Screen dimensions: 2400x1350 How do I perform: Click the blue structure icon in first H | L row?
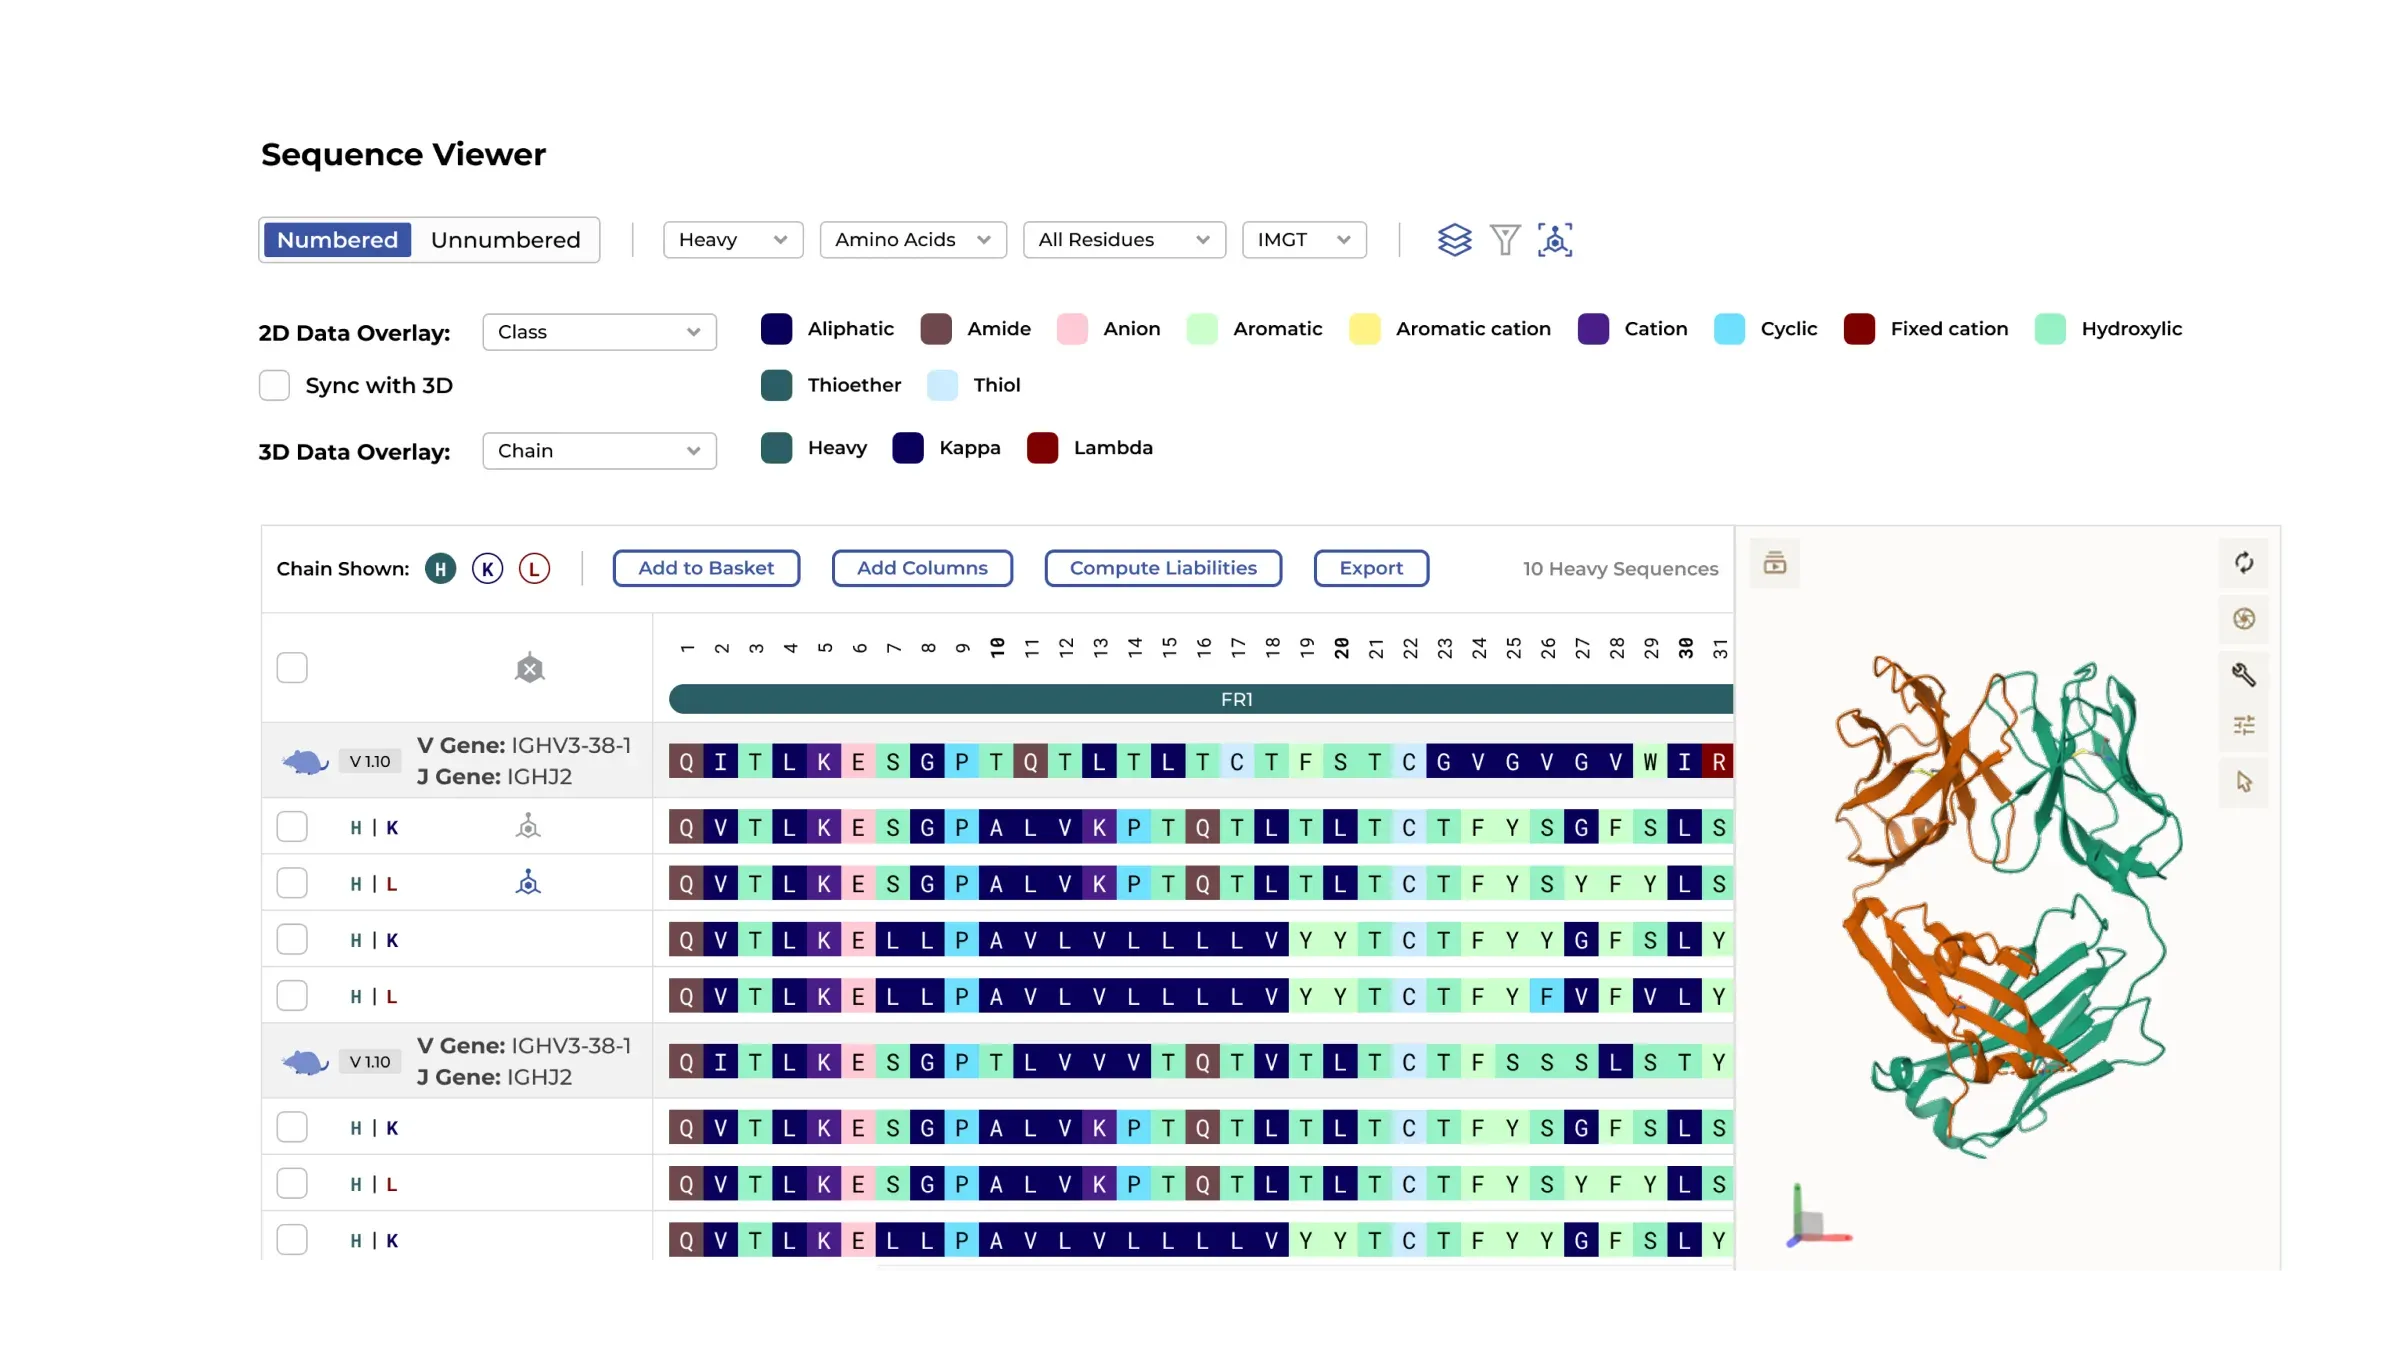pos(528,882)
